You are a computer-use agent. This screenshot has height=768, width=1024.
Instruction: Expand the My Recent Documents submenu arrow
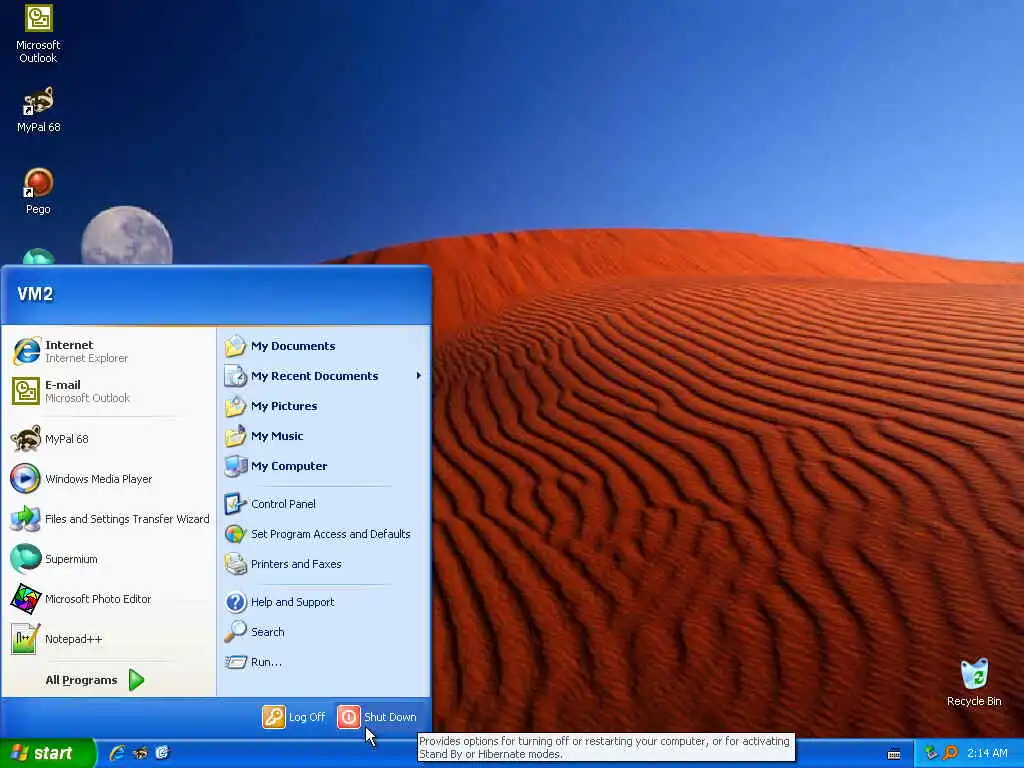[419, 376]
